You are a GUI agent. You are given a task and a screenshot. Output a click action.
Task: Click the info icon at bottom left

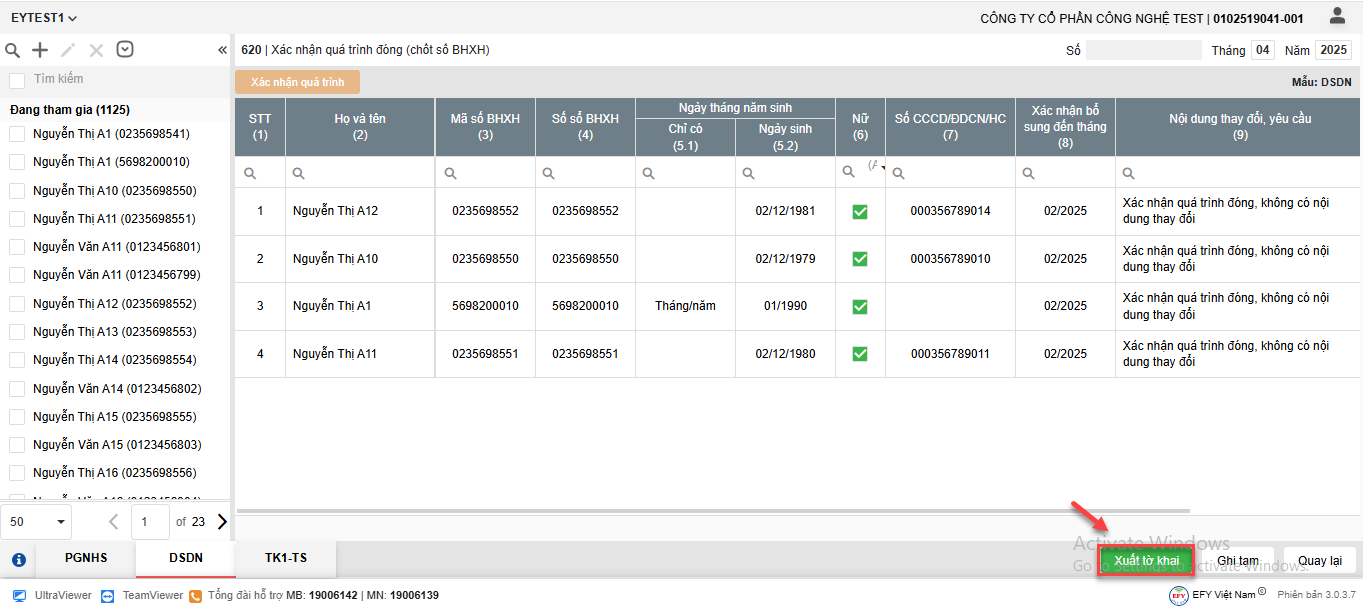[18, 559]
